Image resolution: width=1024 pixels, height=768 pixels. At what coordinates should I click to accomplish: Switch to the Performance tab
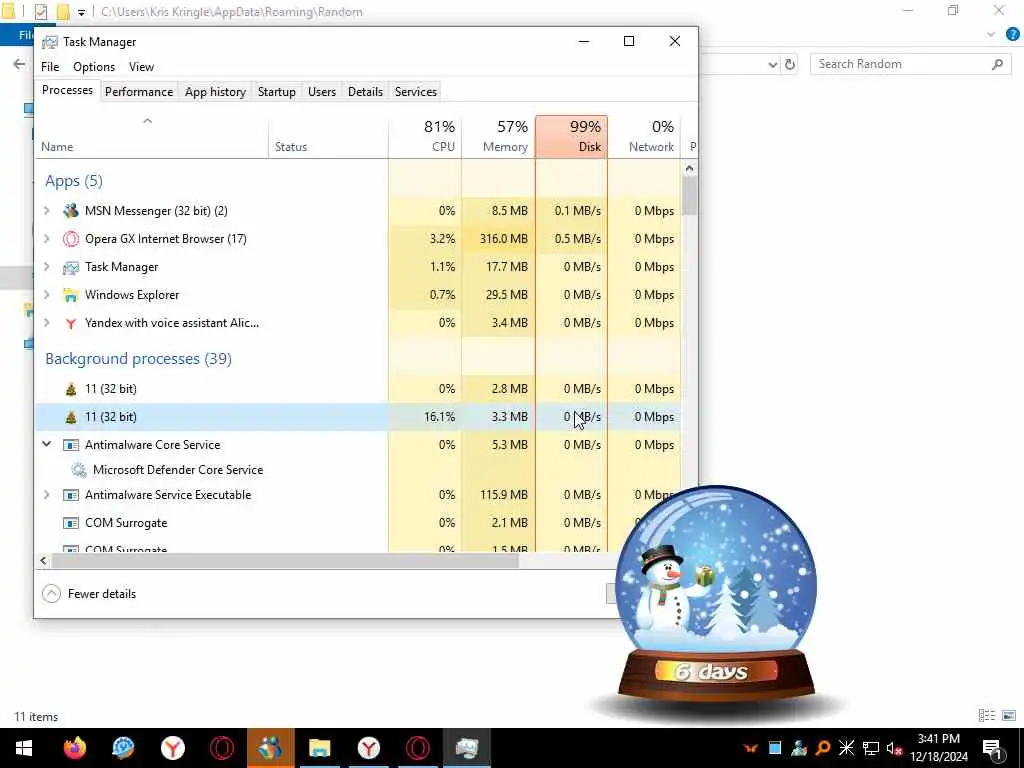[x=139, y=92]
